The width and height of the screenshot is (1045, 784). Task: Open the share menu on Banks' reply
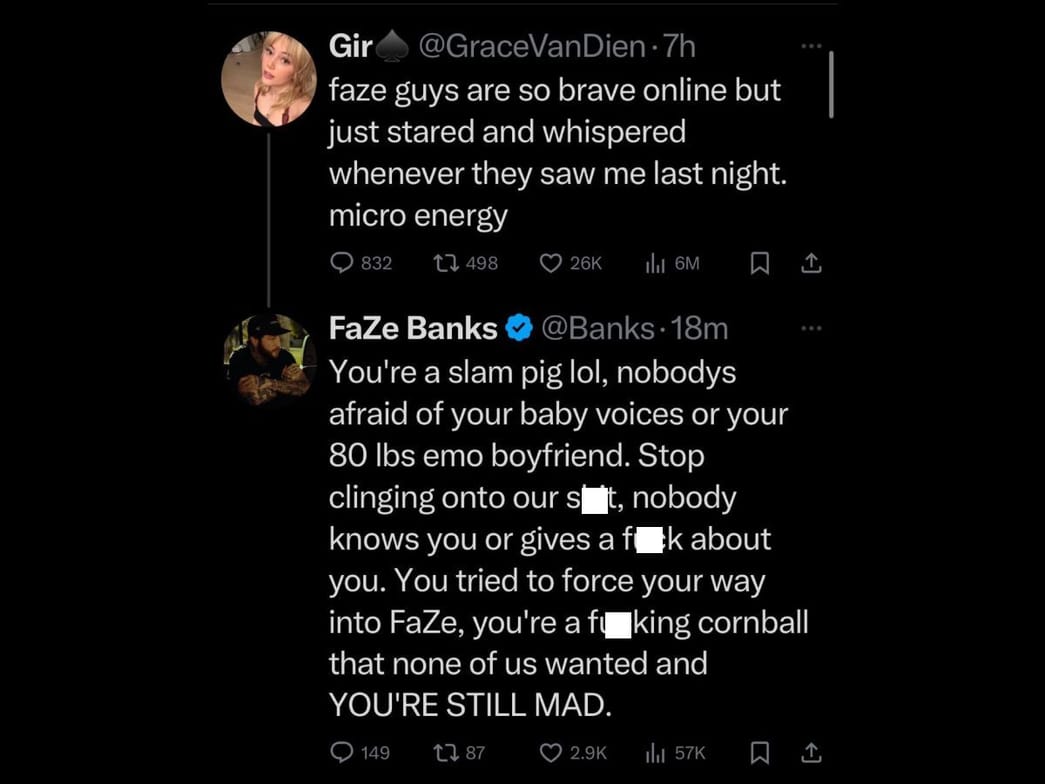[812, 751]
